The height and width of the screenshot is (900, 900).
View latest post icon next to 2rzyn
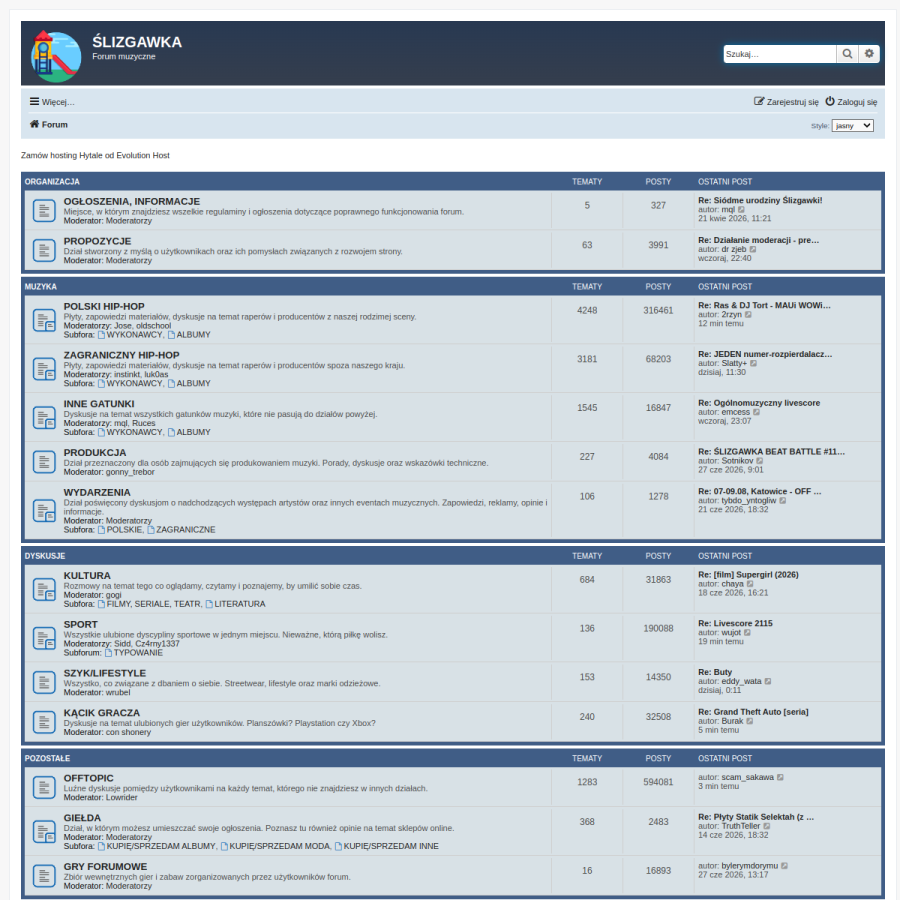coord(748,315)
